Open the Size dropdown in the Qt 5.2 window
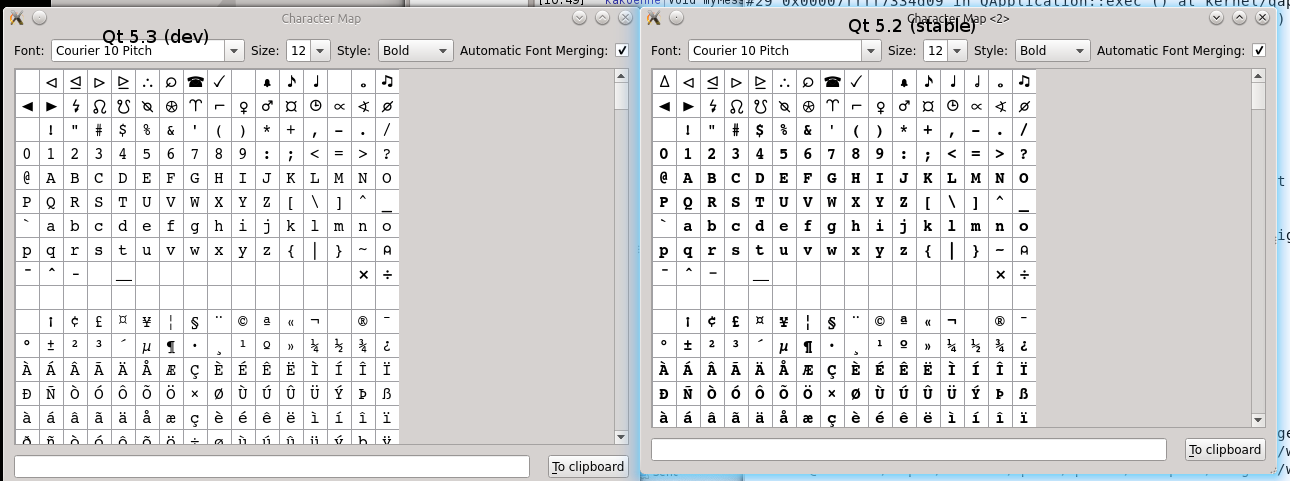Screen dimensions: 1290x481 pyautogui.click(x=957, y=51)
